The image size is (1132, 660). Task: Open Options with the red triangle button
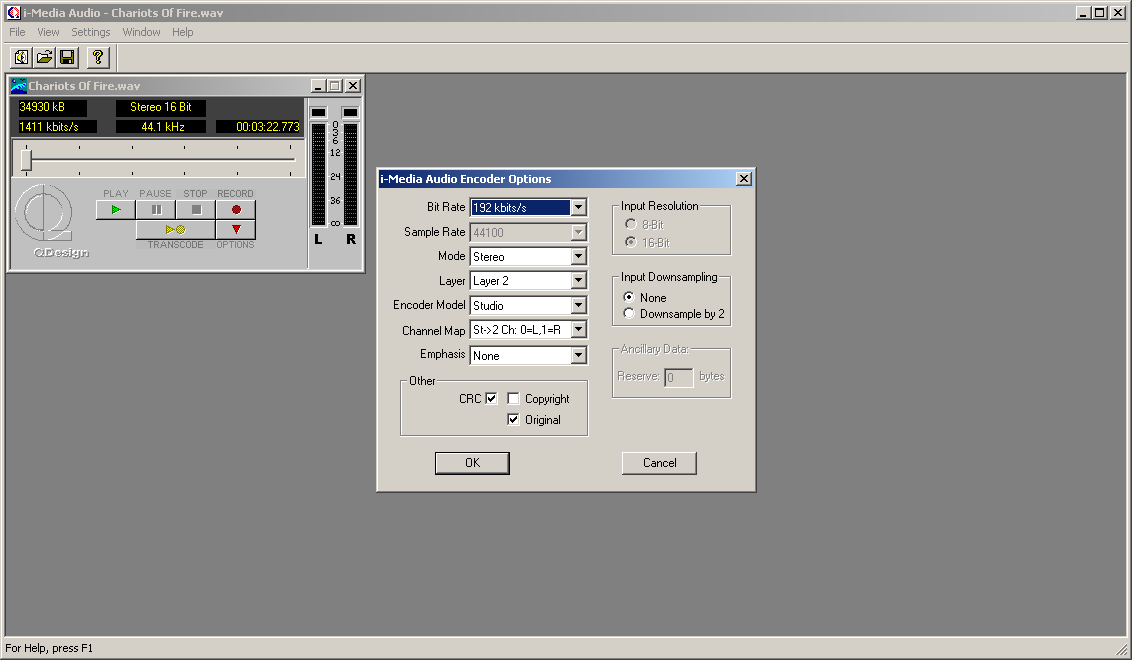coord(236,230)
